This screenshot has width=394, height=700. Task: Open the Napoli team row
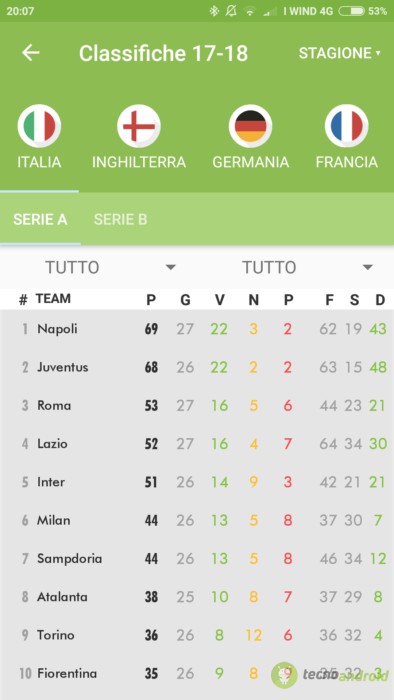point(197,329)
